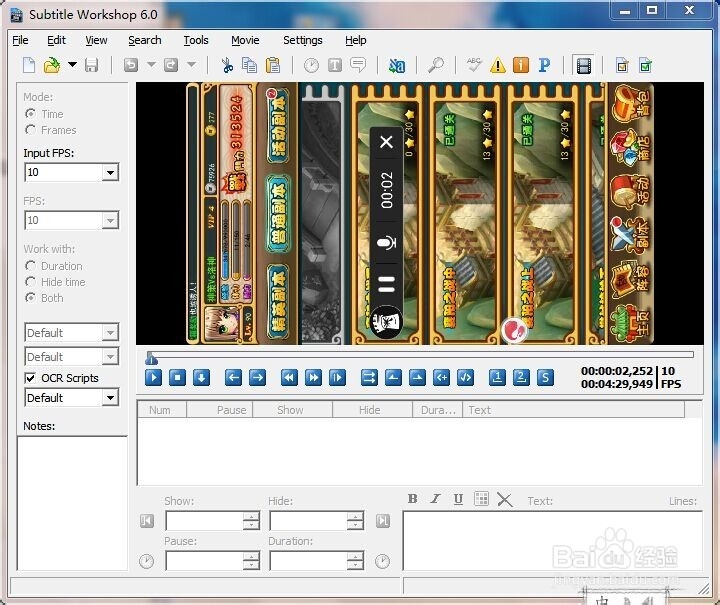
Task: Expand the OCR Scripts Default dropdown
Action: click(110, 398)
